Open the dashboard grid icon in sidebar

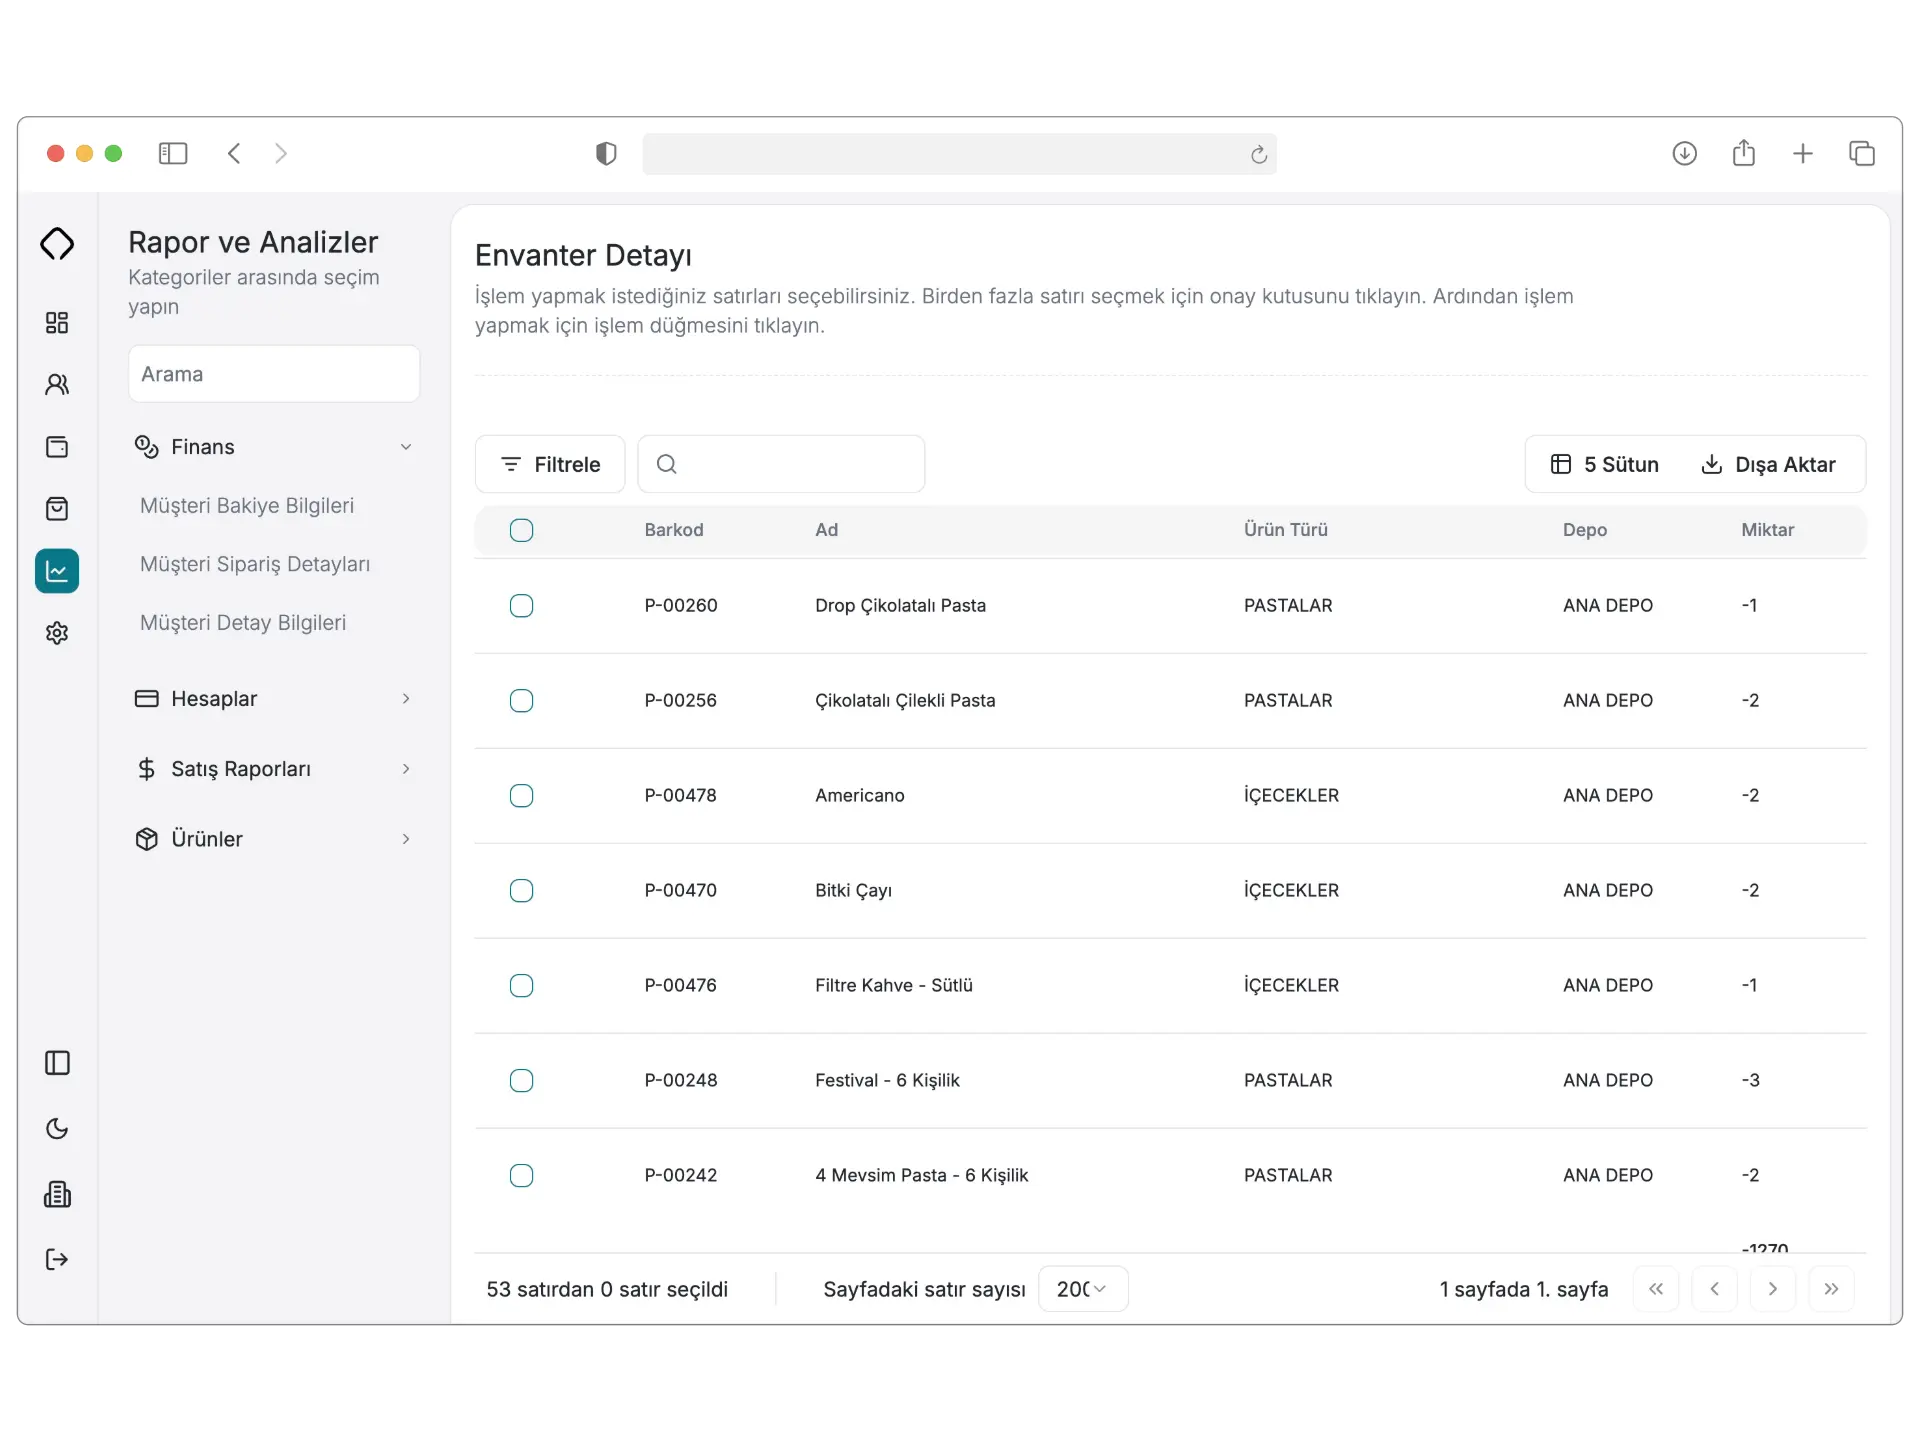coord(57,322)
